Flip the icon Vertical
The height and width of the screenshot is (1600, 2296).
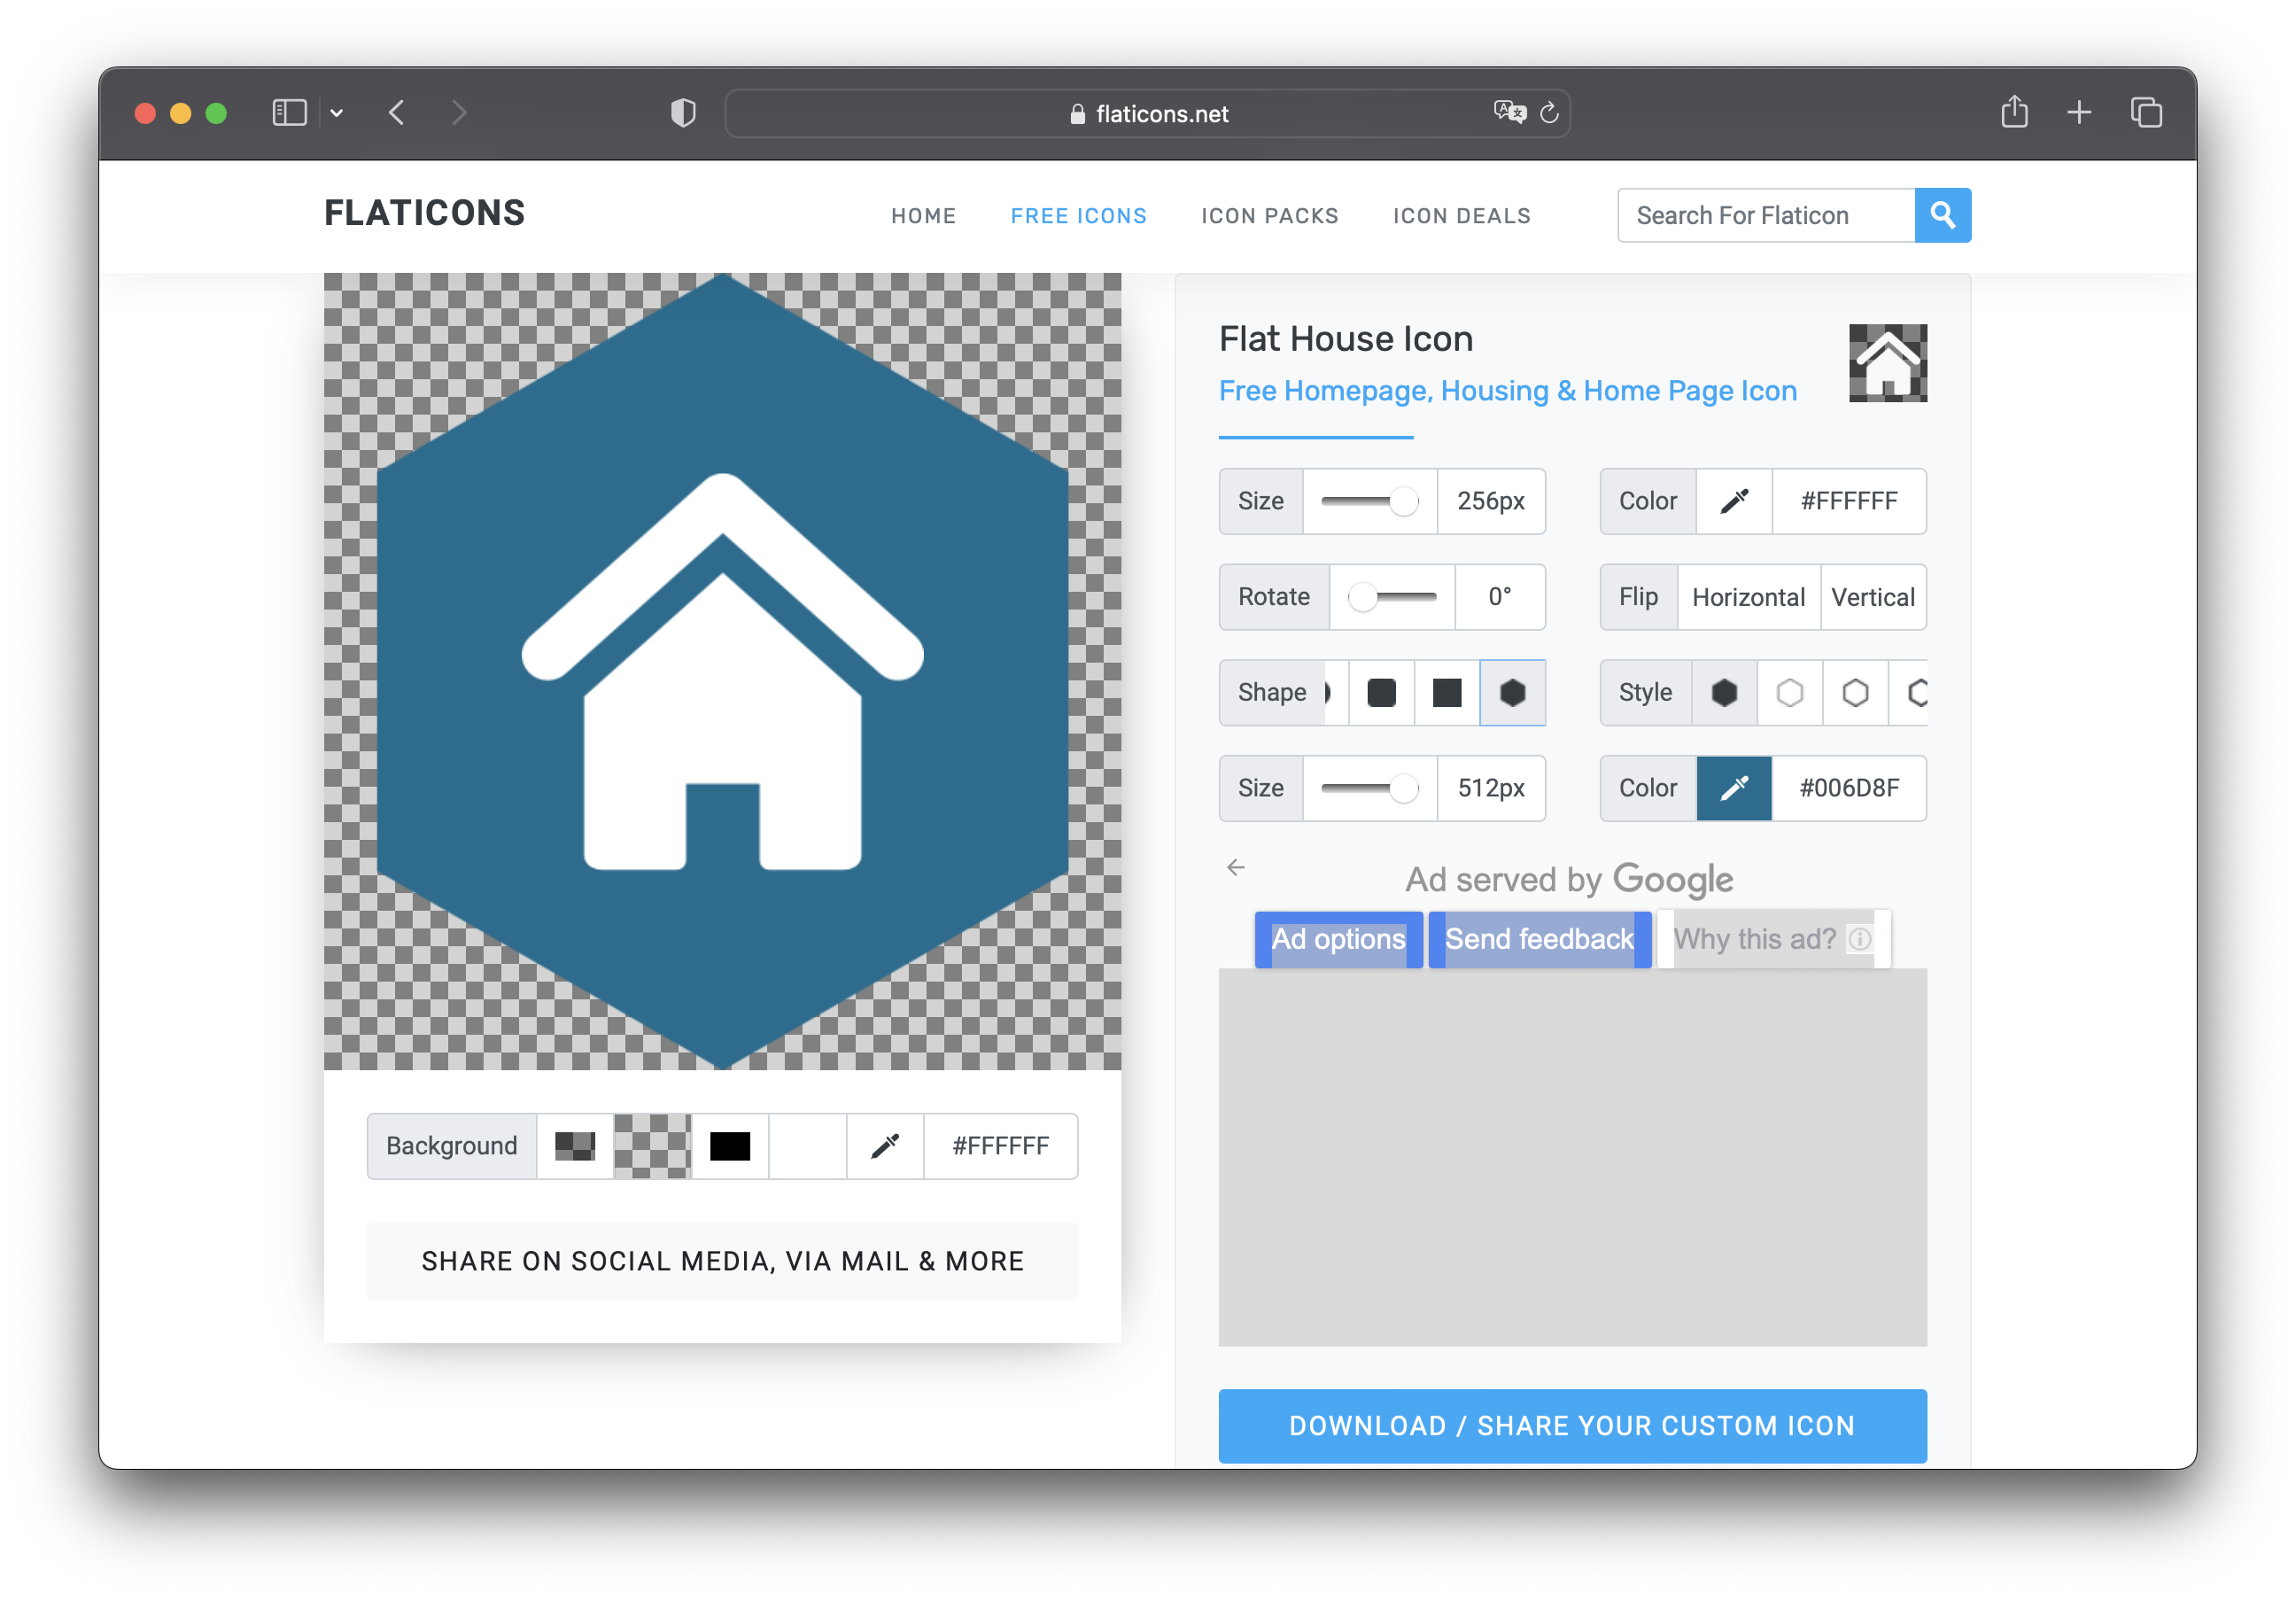(1873, 597)
